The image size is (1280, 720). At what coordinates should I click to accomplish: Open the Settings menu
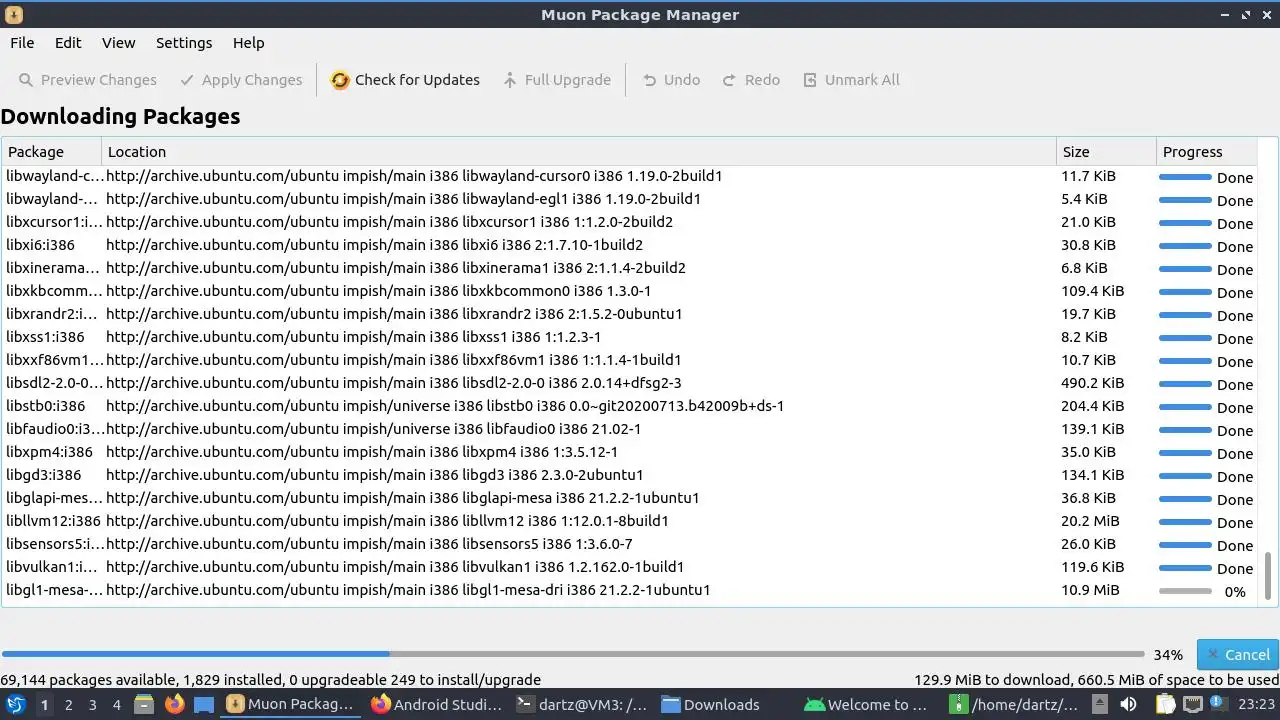pyautogui.click(x=184, y=43)
